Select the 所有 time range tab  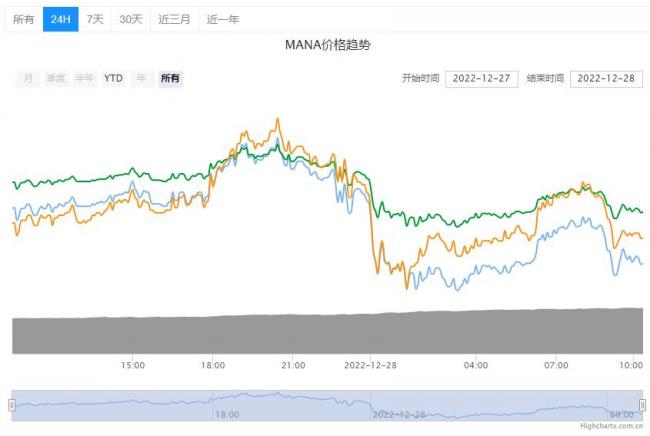click(x=24, y=19)
